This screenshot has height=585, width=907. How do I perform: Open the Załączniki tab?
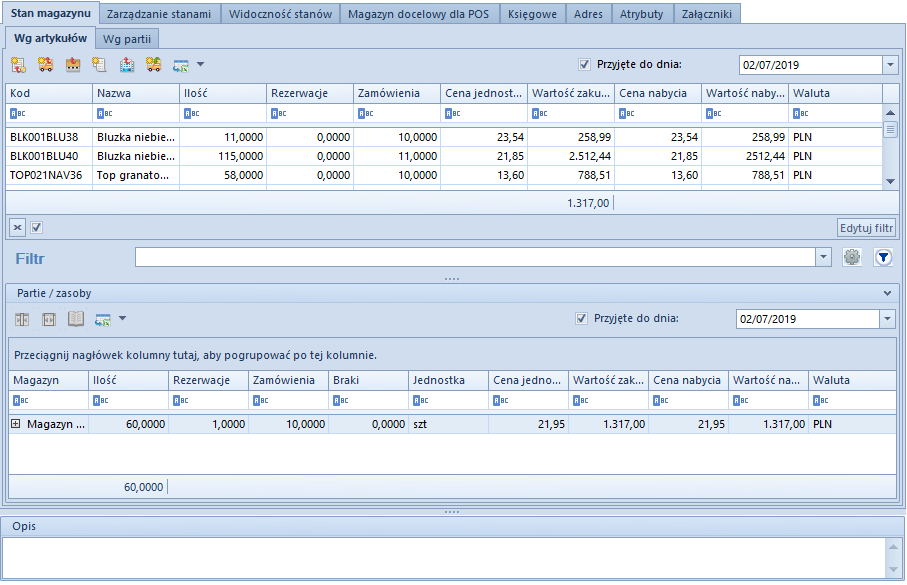tap(707, 14)
